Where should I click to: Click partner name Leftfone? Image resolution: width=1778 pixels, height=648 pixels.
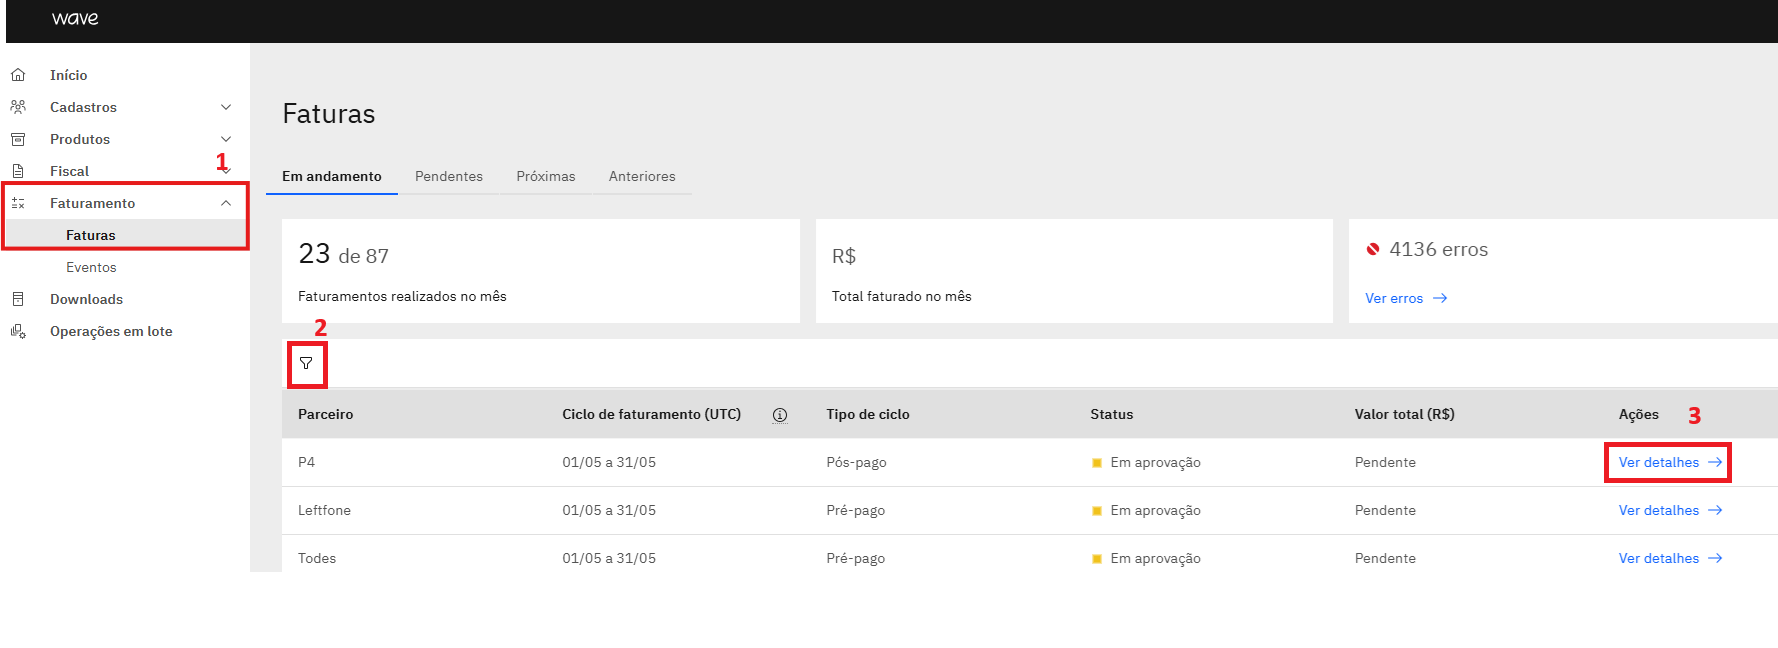click(x=324, y=510)
